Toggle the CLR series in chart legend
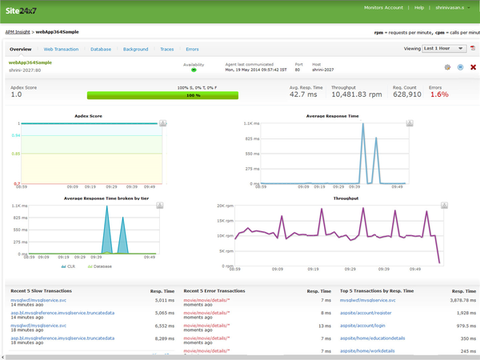The width and height of the screenshot is (480, 360). click(68, 266)
